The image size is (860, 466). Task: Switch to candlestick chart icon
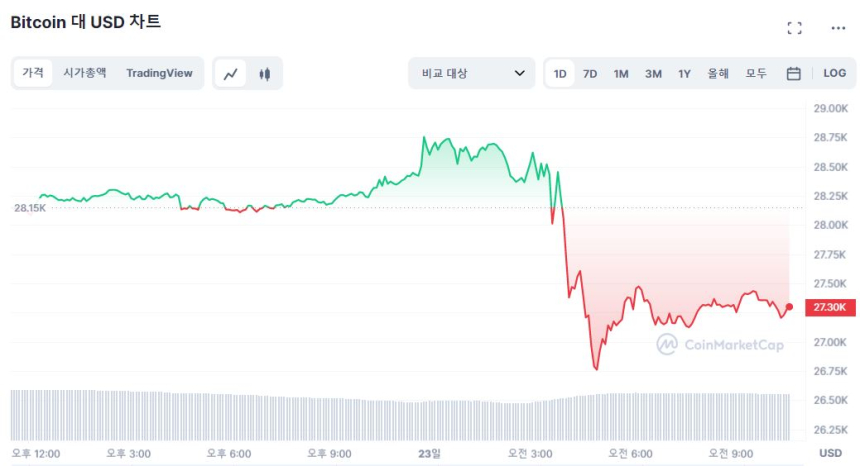tap(265, 73)
